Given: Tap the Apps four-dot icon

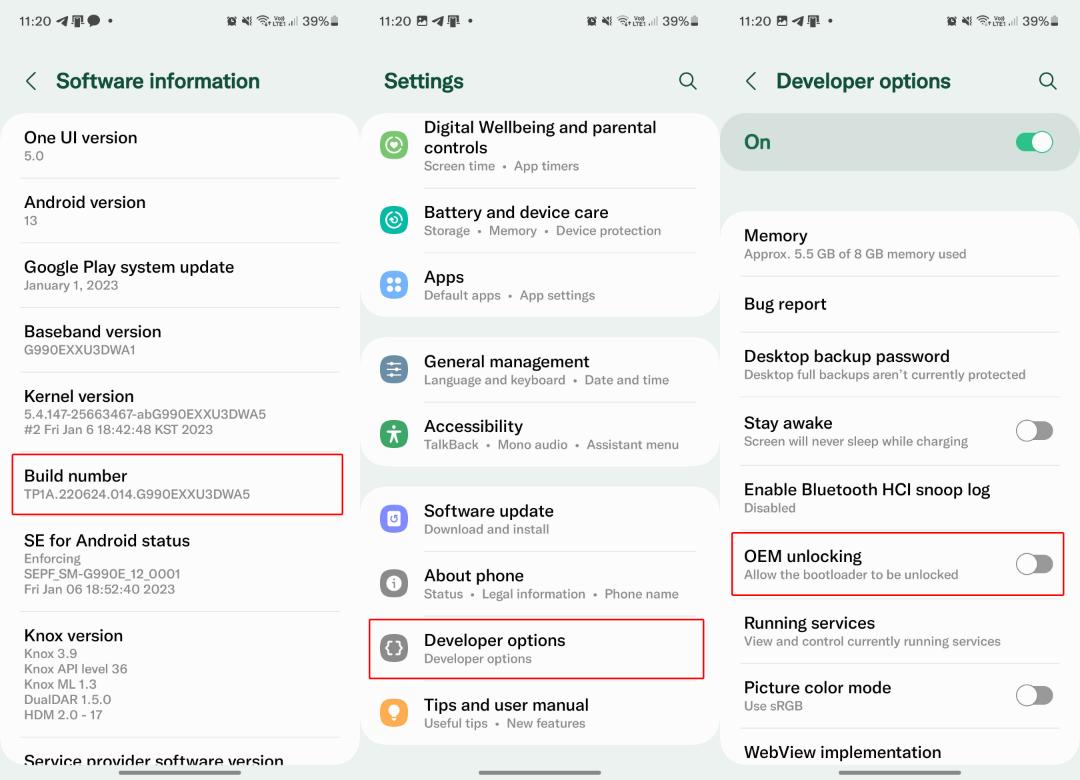Looking at the screenshot, I should (394, 285).
